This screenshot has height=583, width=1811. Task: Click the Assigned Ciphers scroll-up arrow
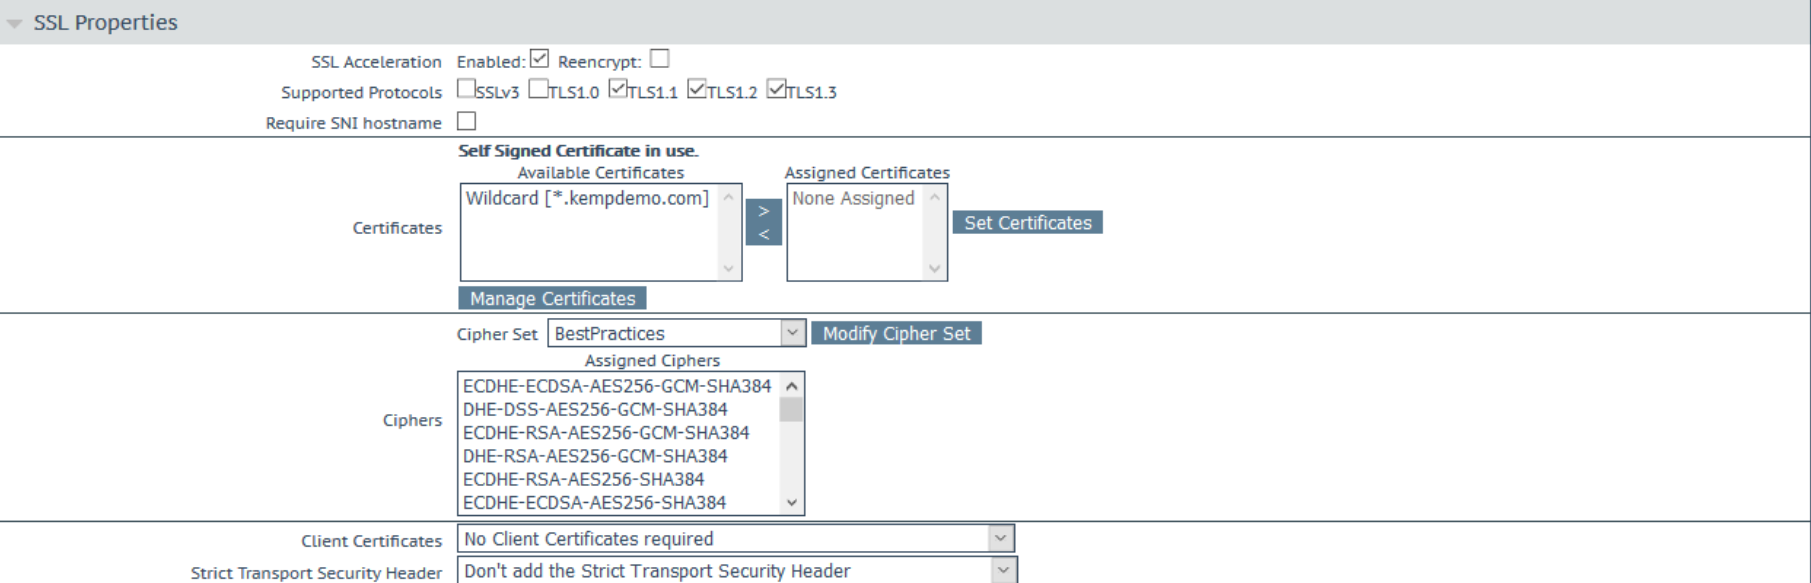tap(792, 386)
